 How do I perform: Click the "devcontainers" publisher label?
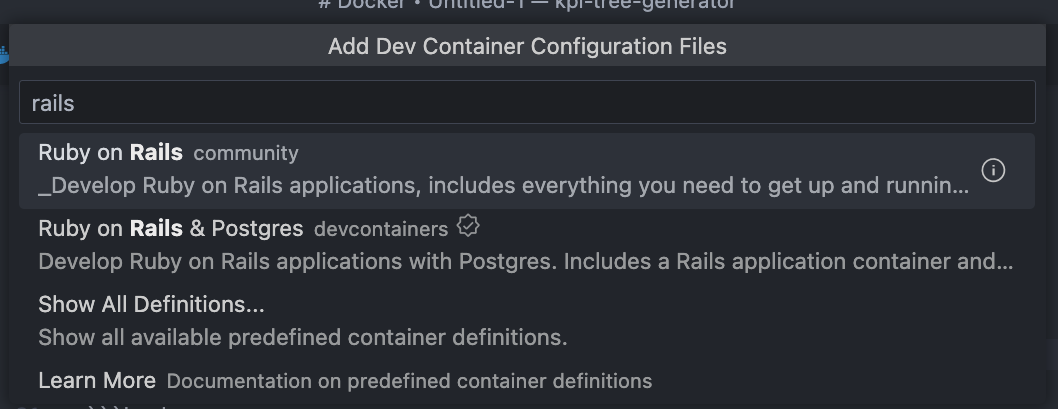[x=381, y=229]
